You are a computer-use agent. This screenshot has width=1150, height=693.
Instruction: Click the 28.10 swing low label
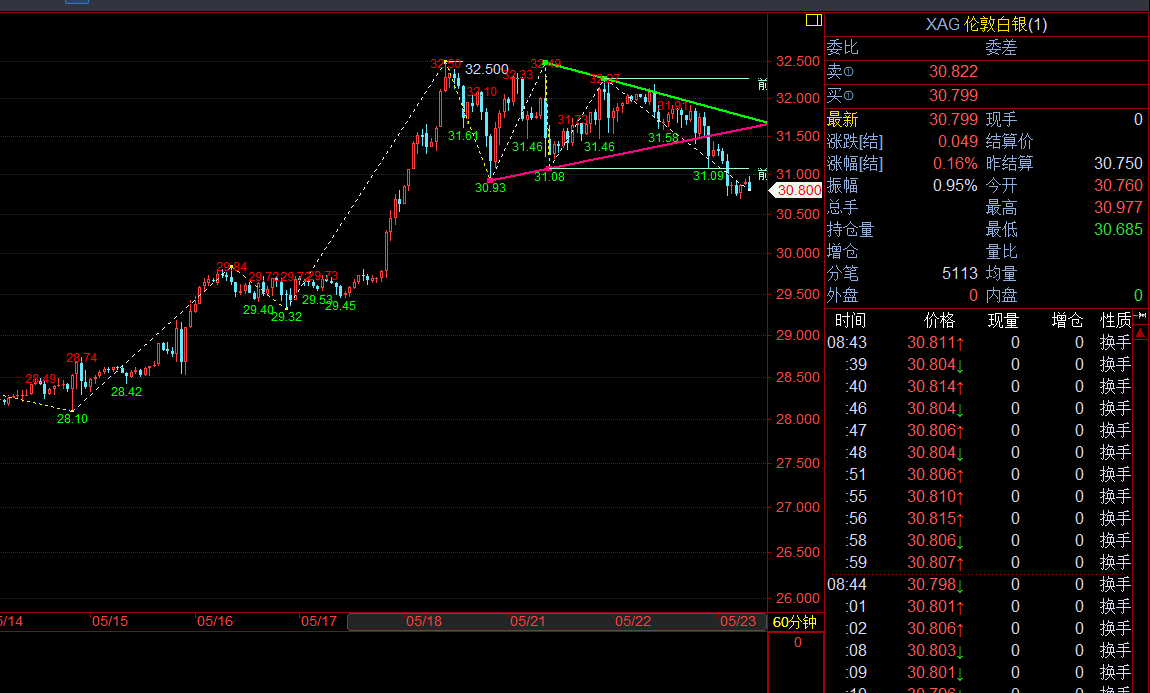pos(72,419)
